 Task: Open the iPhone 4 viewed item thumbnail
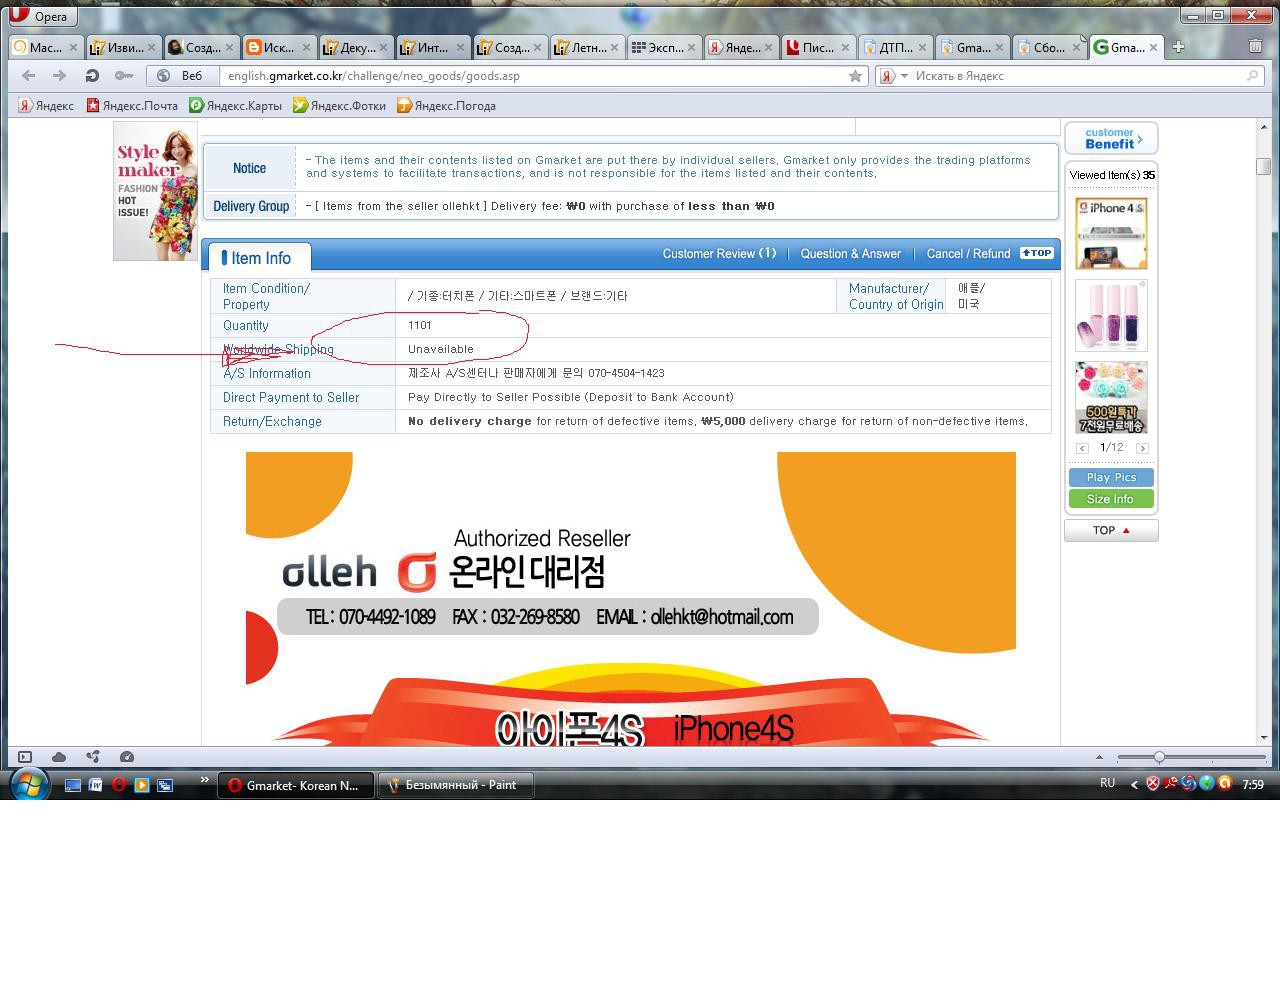coord(1111,233)
